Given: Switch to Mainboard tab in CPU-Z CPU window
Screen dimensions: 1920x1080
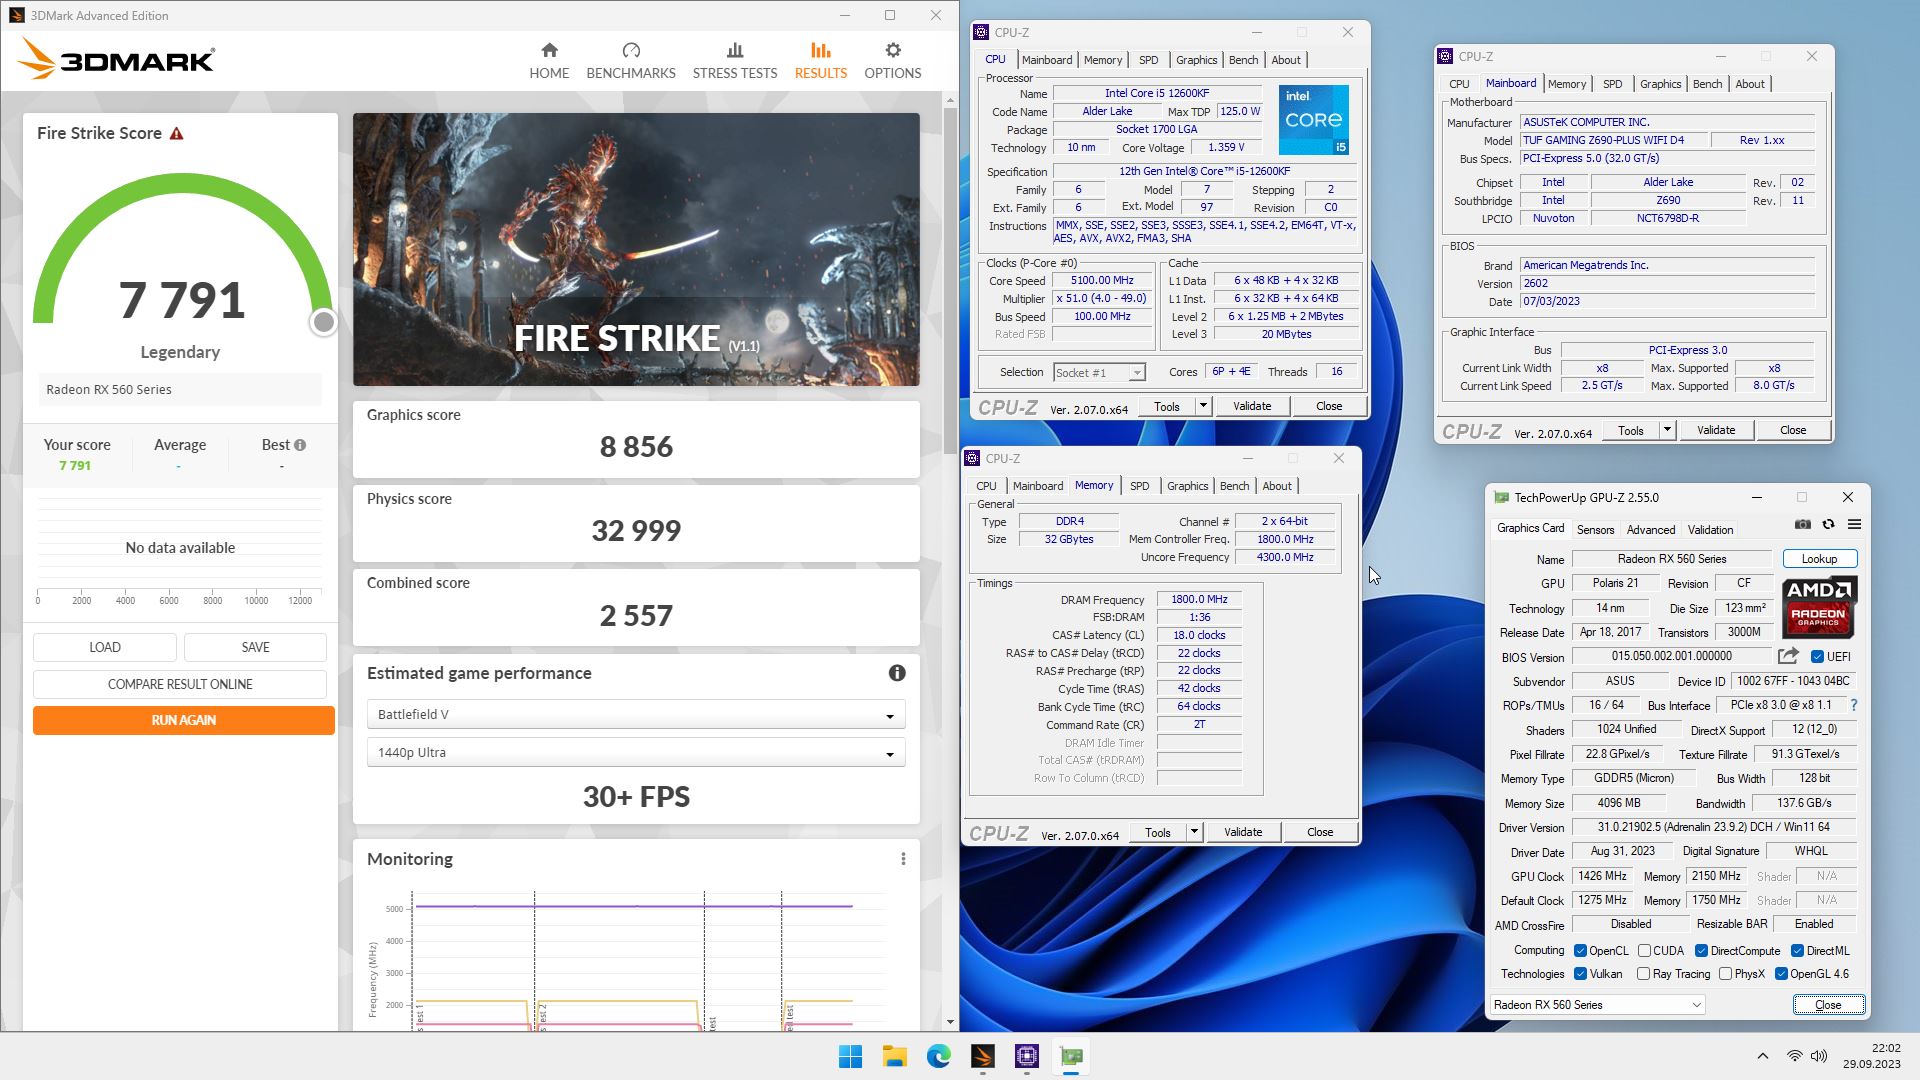Looking at the screenshot, I should coord(1047,60).
